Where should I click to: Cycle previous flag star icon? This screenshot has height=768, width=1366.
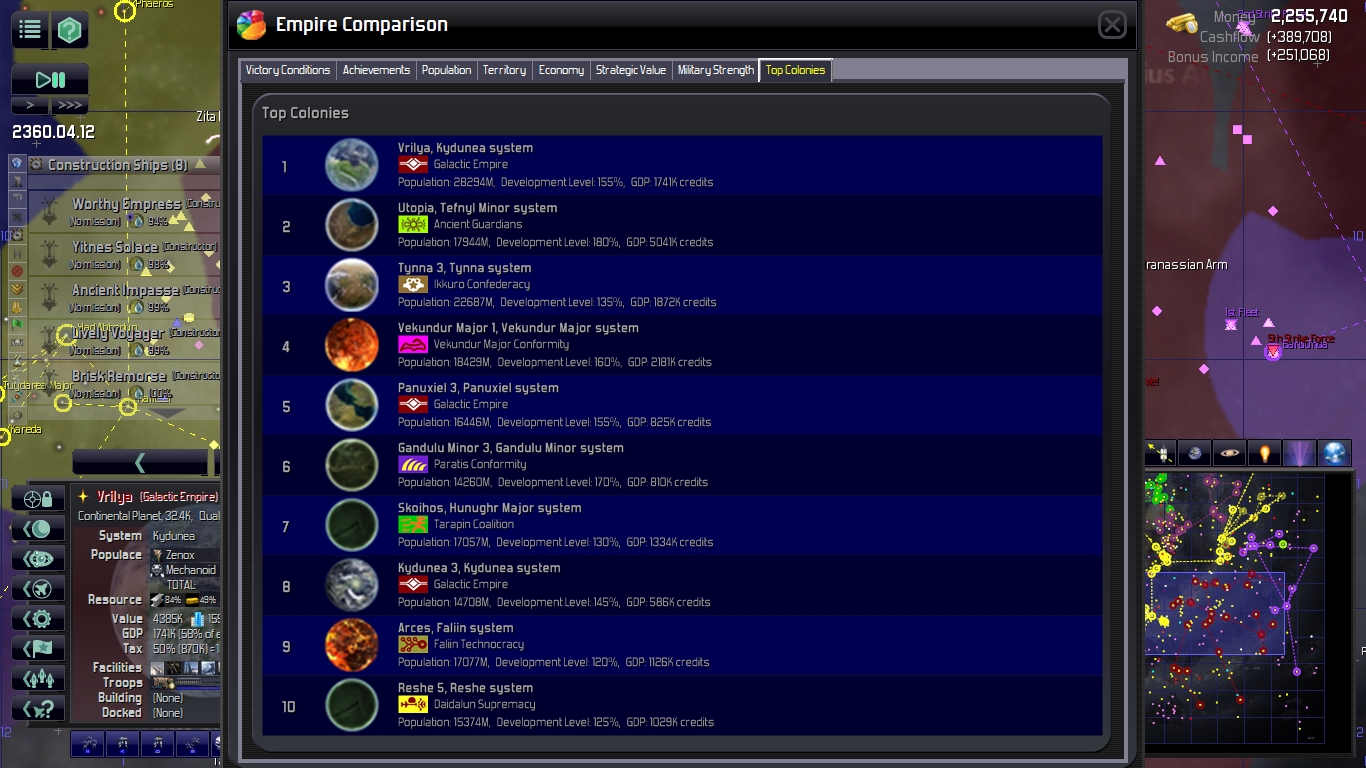click(x=39, y=649)
